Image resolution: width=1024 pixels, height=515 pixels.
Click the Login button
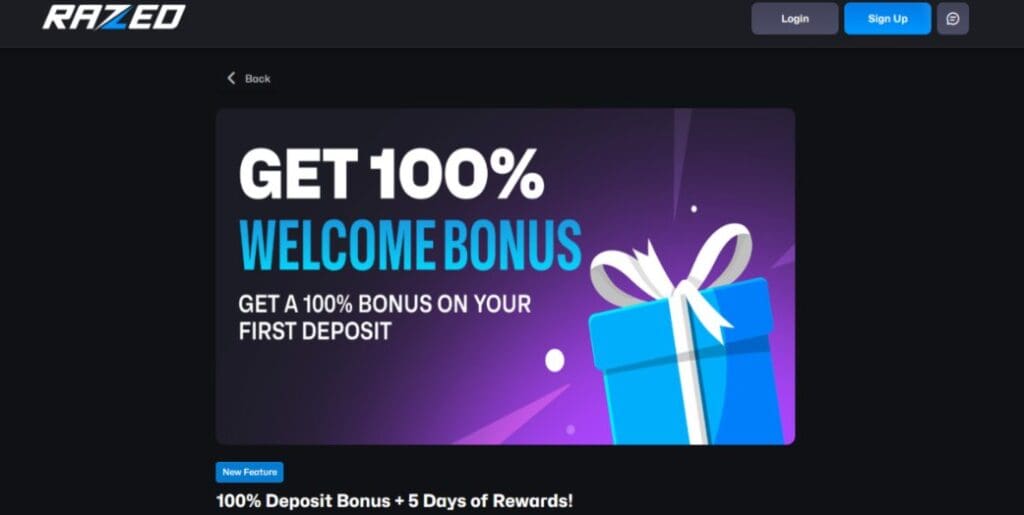(x=795, y=19)
